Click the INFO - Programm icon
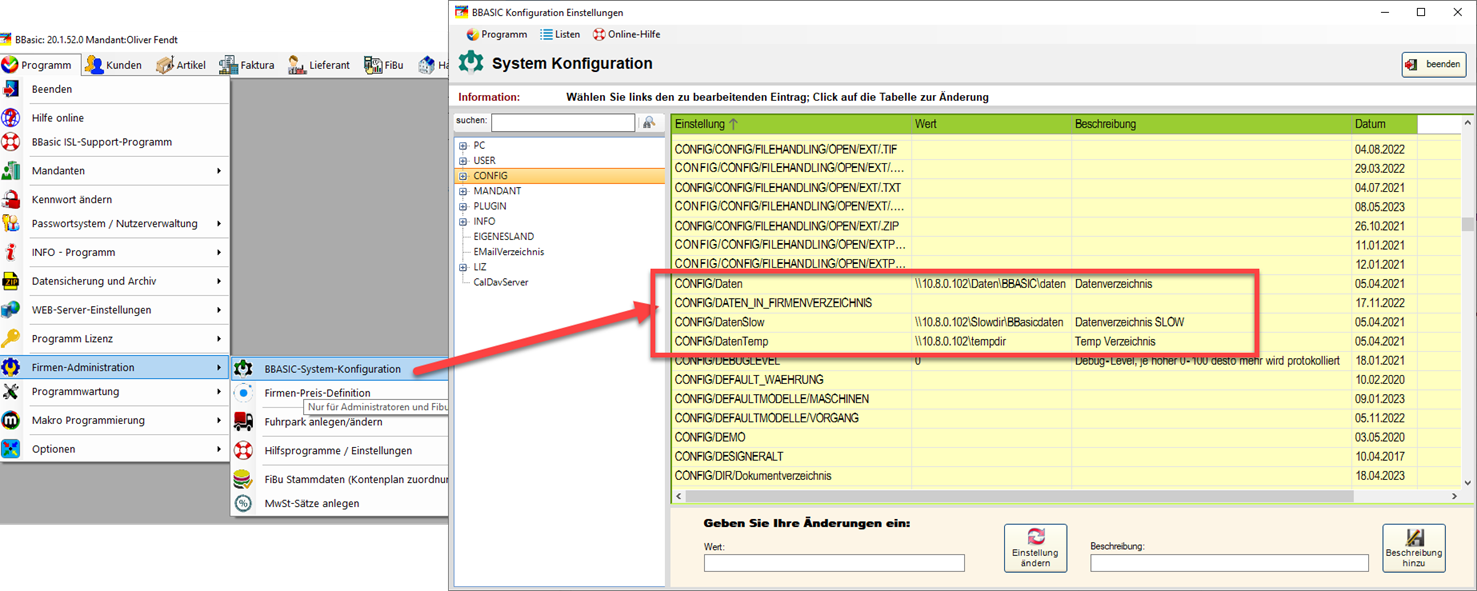The width and height of the screenshot is (1477, 591). pos(11,252)
